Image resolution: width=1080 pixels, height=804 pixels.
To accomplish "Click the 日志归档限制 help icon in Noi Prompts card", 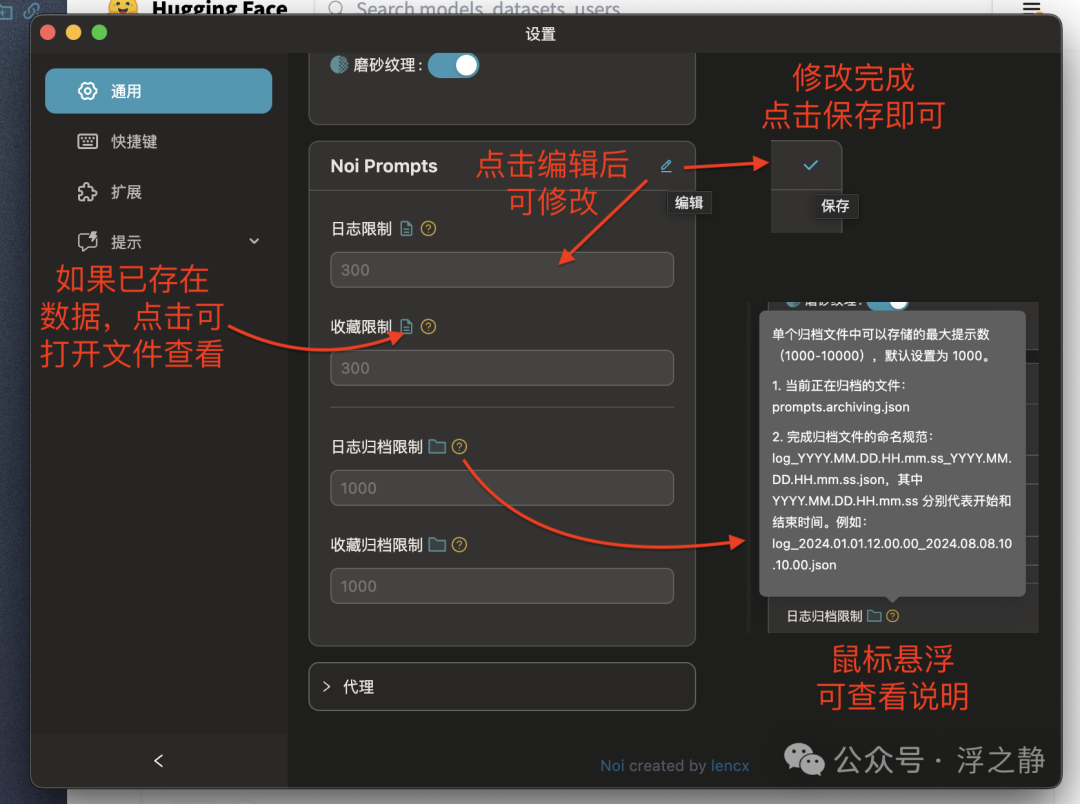I will pos(459,446).
